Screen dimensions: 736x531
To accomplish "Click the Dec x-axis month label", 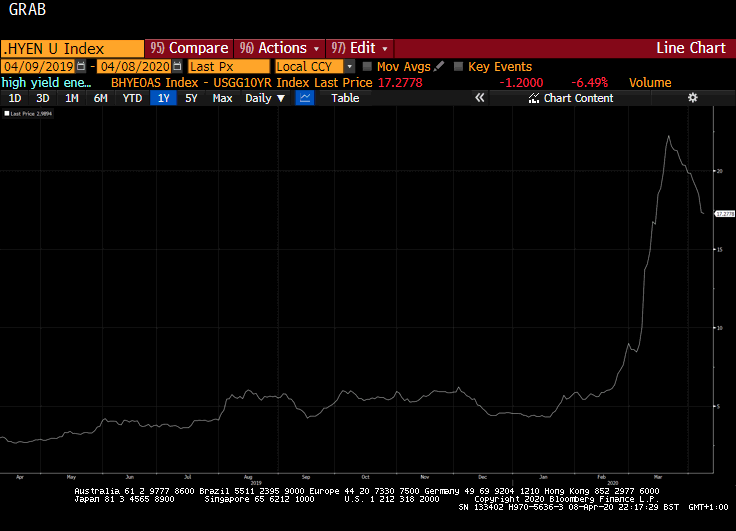I will [483, 477].
